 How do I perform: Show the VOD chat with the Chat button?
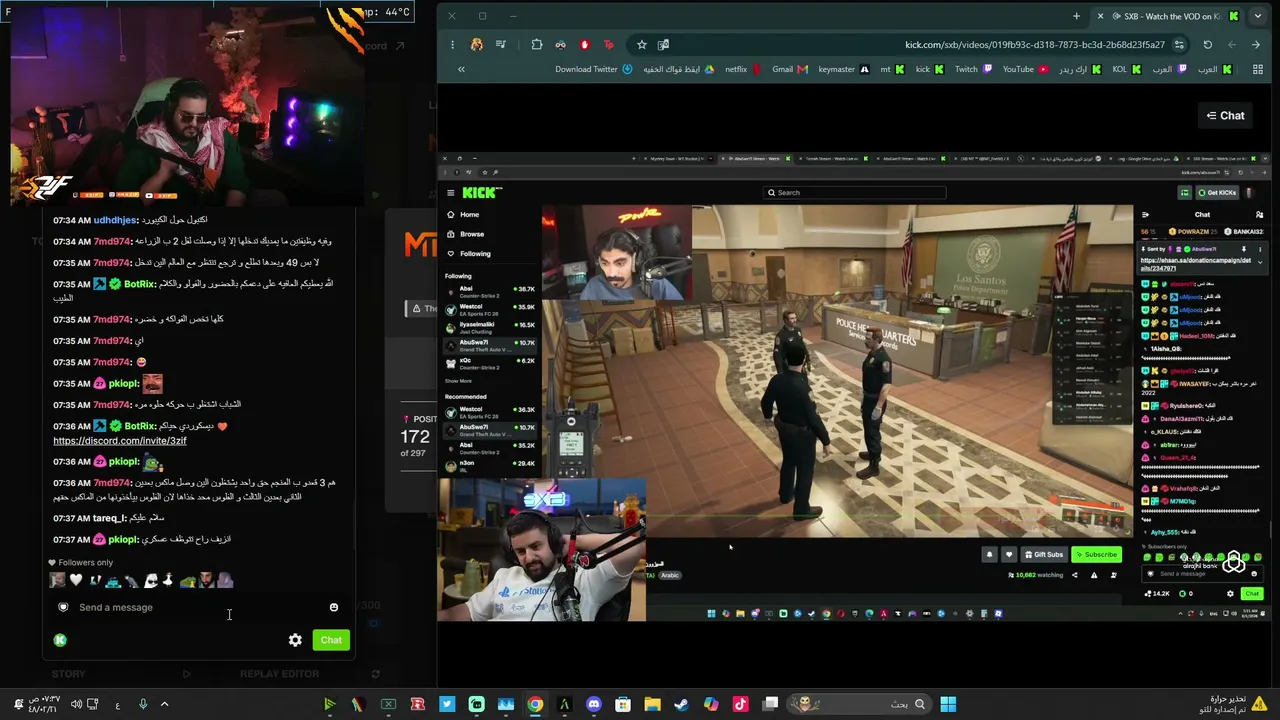pos(1225,116)
